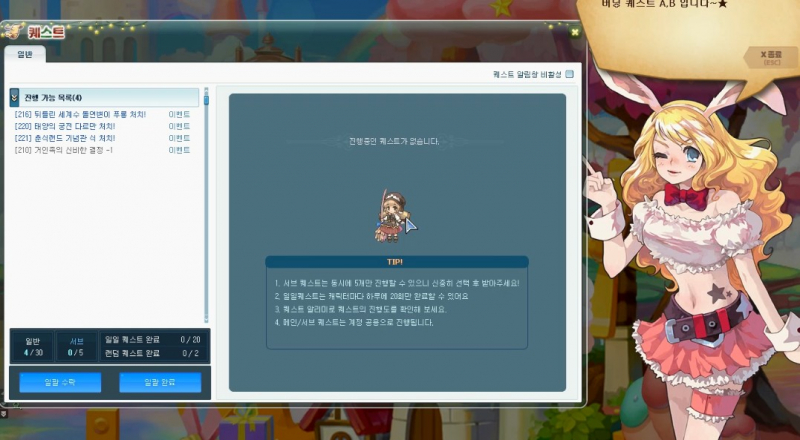Select quest [216] from available list
Screen dimensions: 800x440
click(x=80, y=115)
